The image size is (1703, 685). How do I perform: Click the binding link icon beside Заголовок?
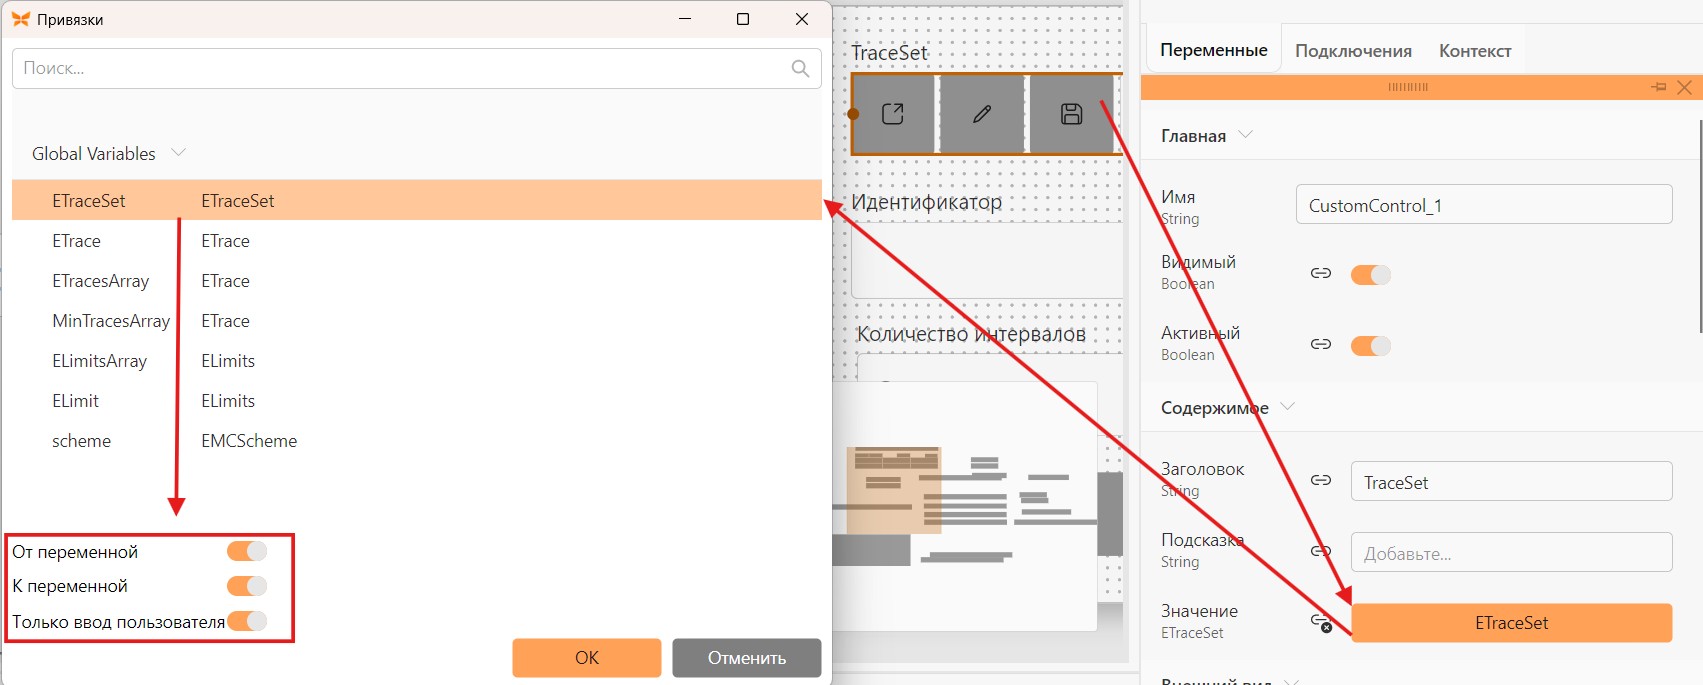1321,480
